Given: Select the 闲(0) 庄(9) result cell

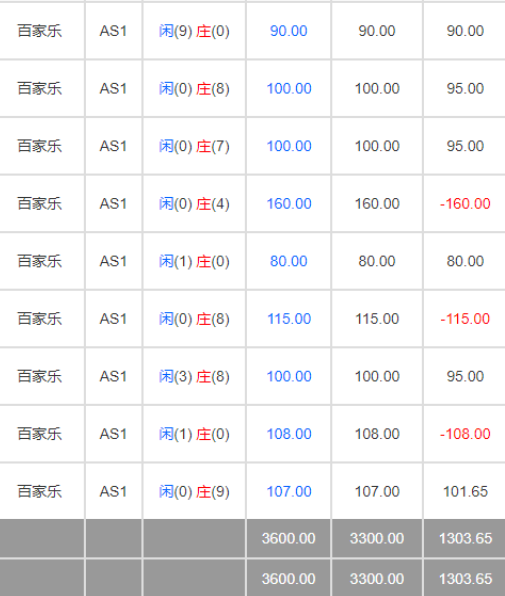Looking at the screenshot, I should [x=194, y=492].
